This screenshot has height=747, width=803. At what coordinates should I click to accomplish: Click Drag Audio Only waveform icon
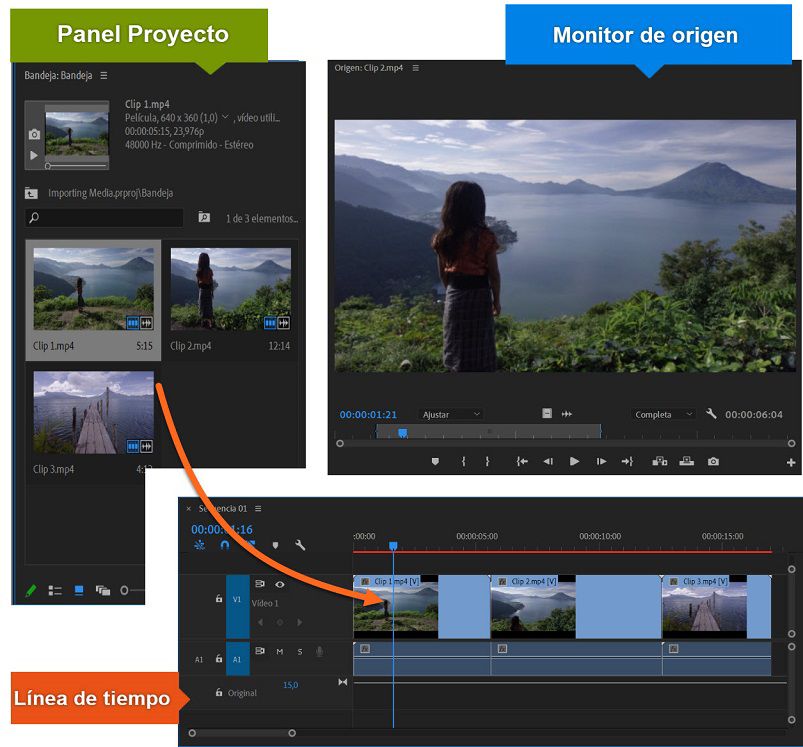[x=566, y=414]
